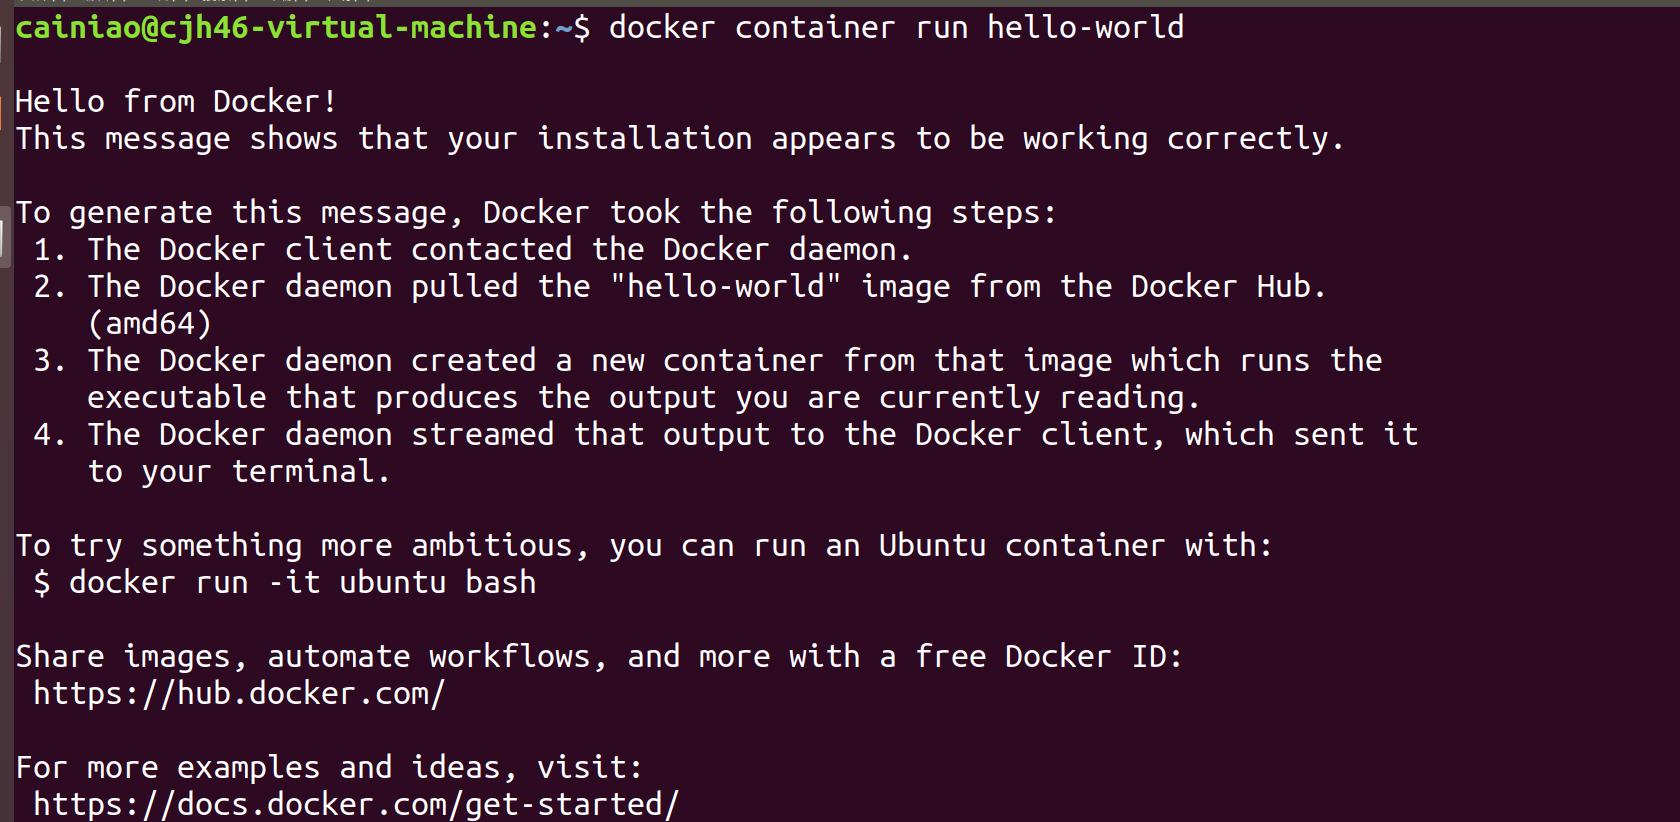1680x822 pixels.
Task: Click the prompt cainiao@cjh46-virtual-machine
Action: (x=277, y=28)
